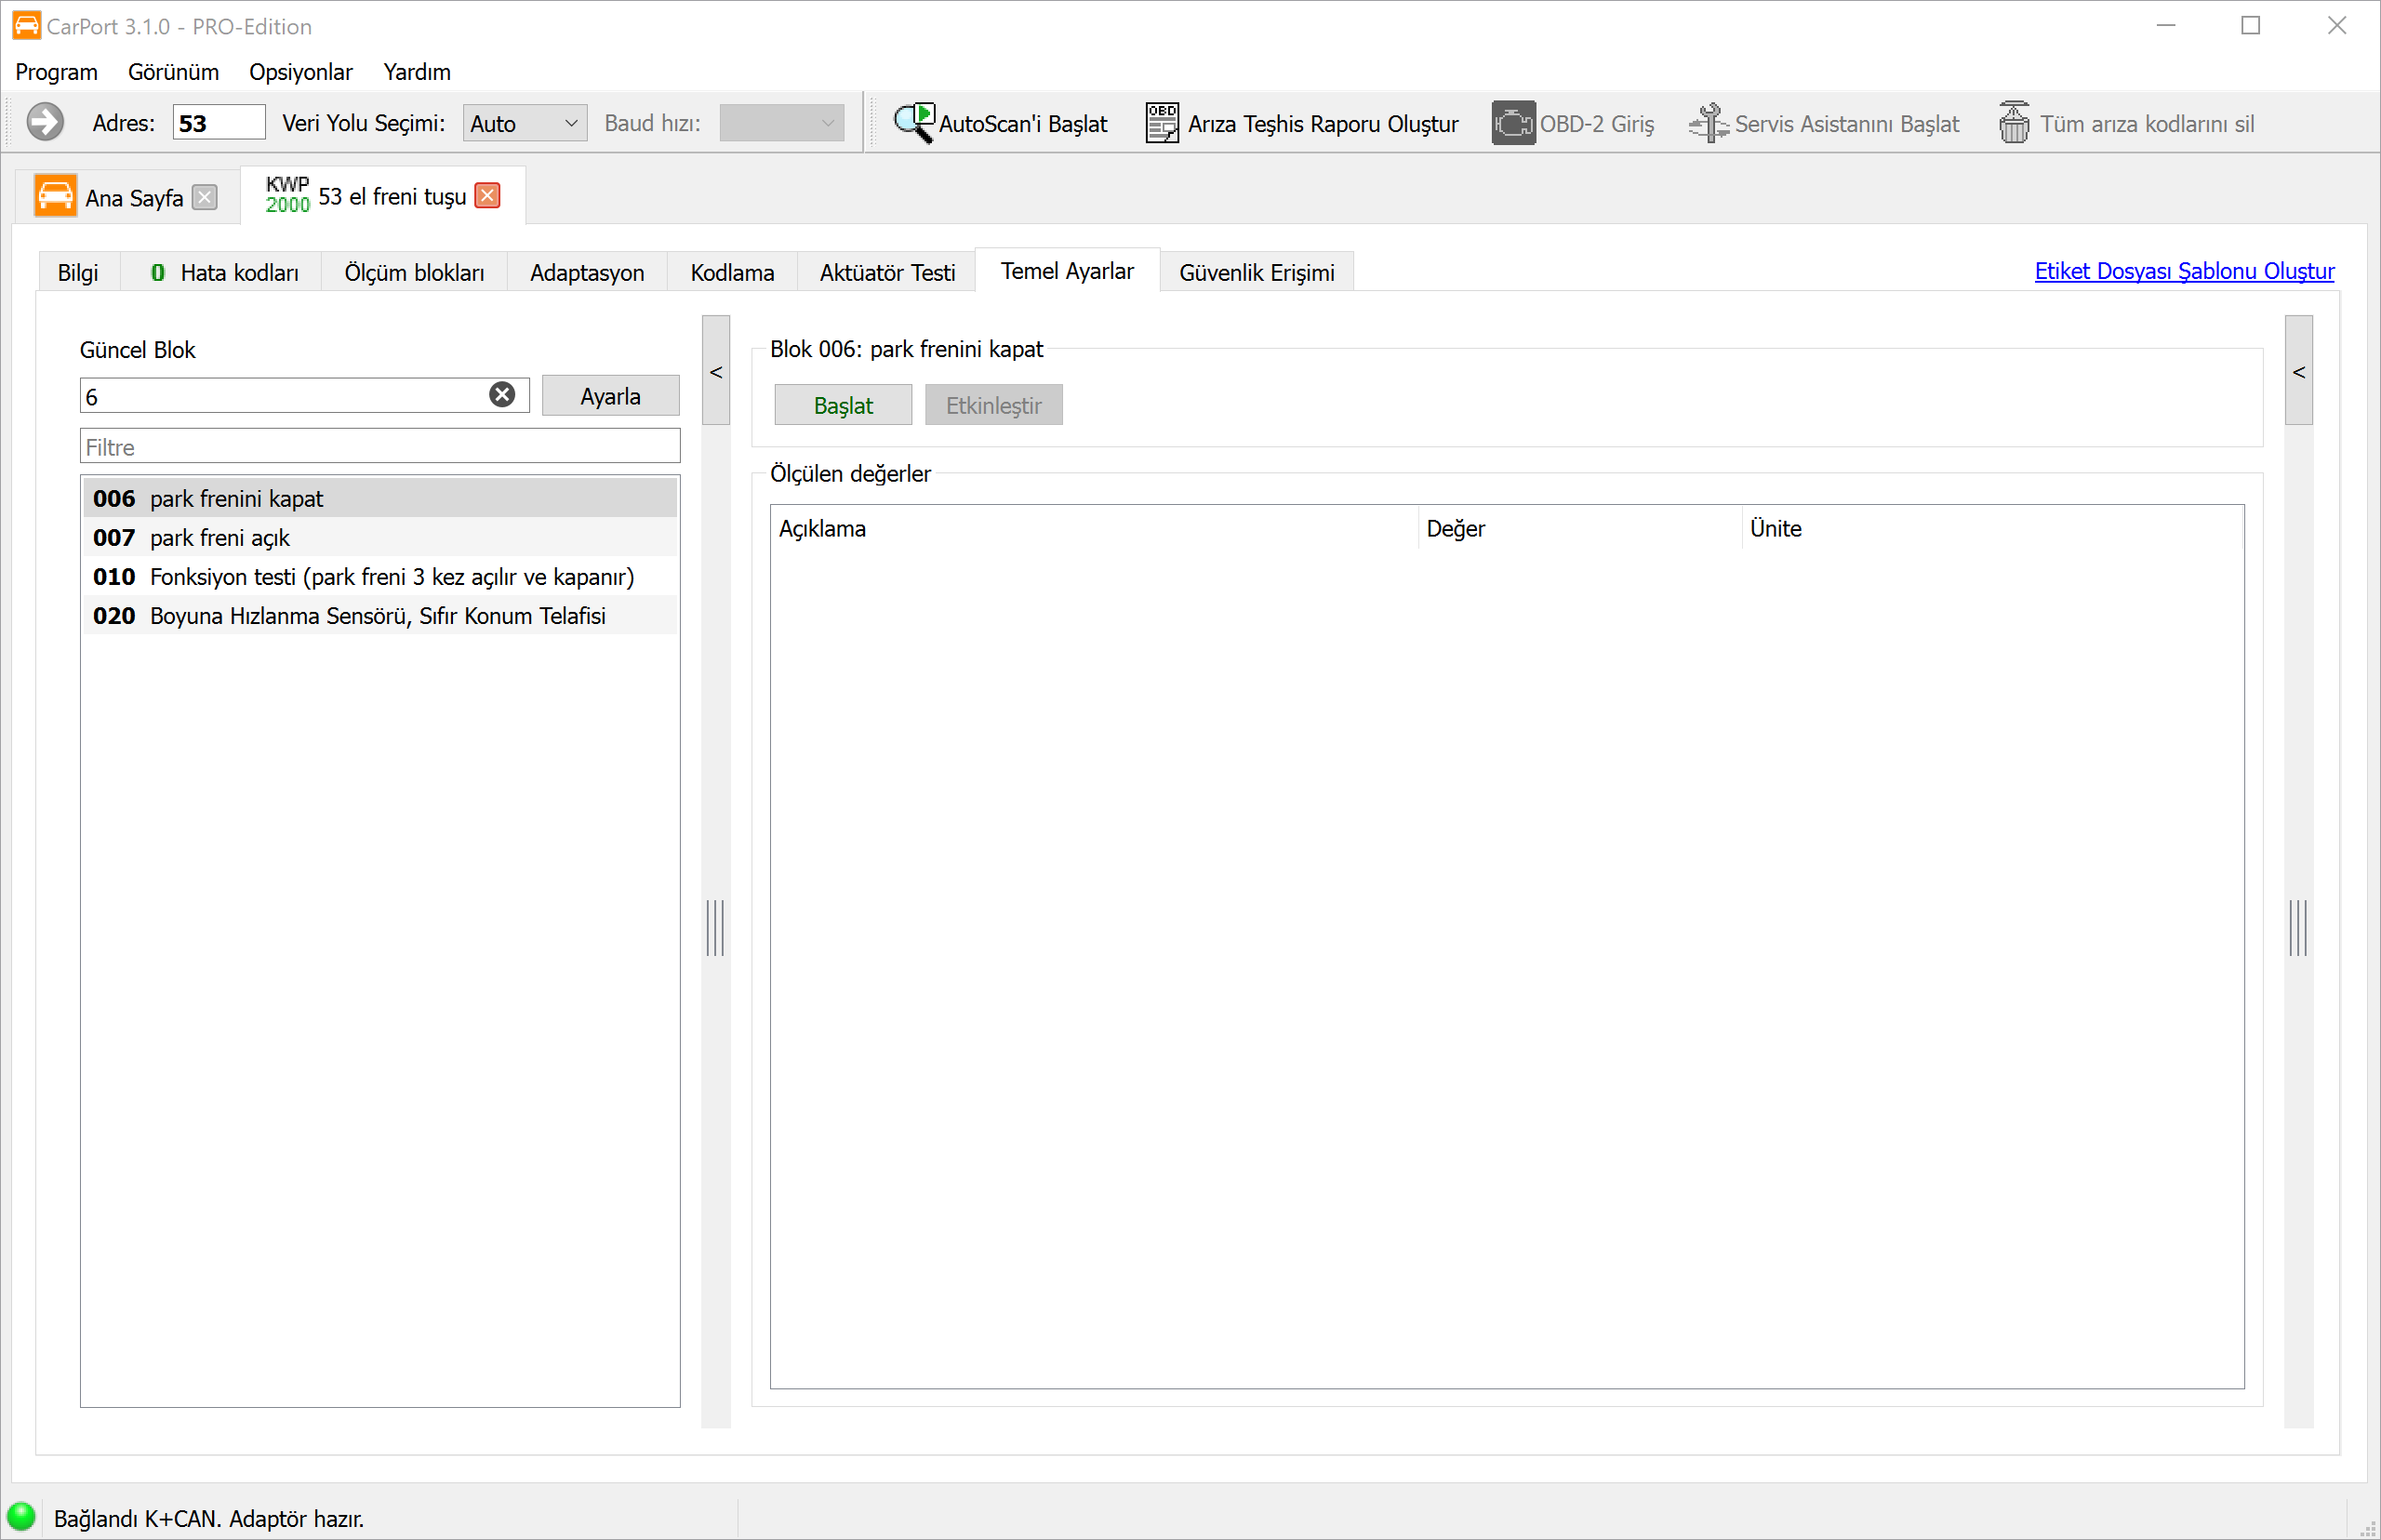2381x1540 pixels.
Task: Collapse left panel with < arrow
Action: coord(716,371)
